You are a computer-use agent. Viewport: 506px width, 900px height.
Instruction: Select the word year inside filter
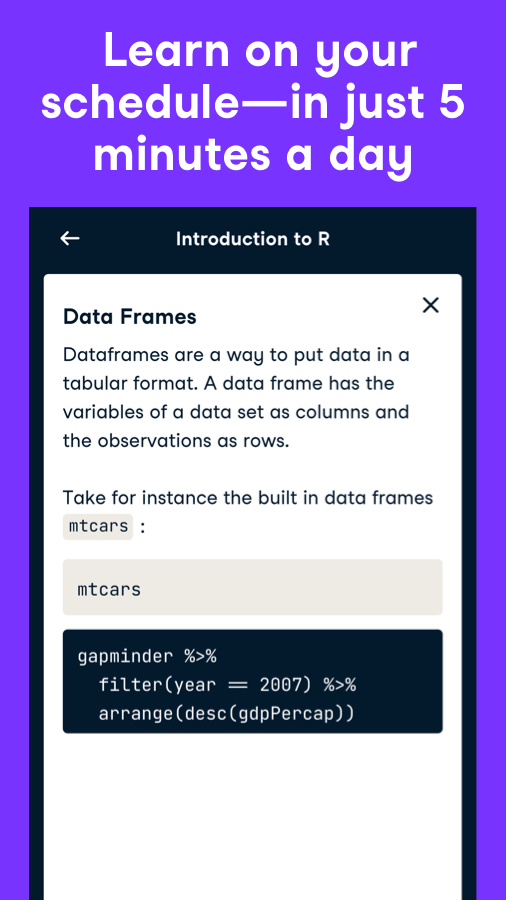click(195, 685)
